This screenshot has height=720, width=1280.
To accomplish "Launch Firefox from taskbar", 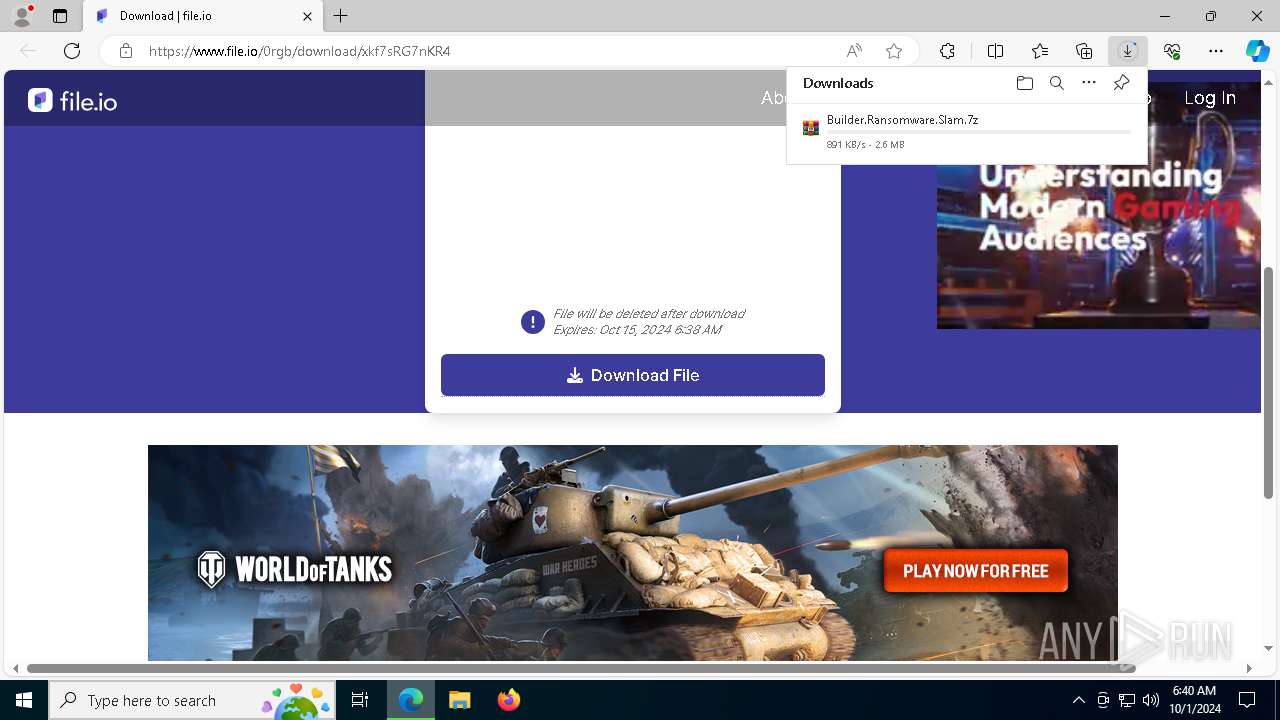I will 509,700.
